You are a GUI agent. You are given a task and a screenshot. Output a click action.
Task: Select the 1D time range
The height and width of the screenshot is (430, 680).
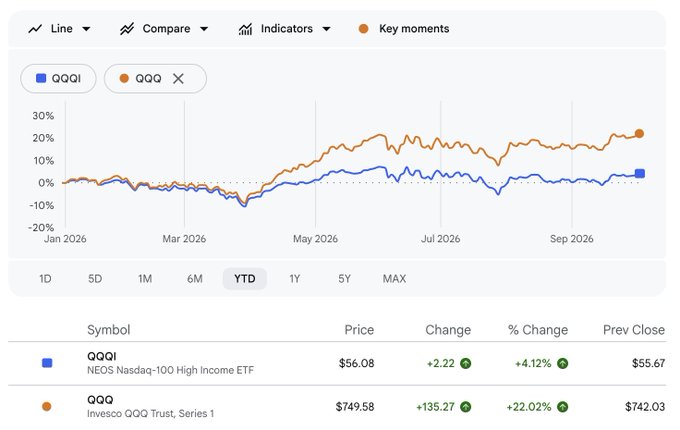coord(46,279)
